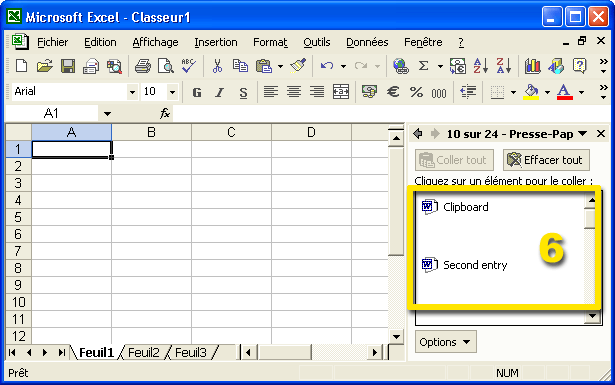Click the decrease indent icon
Image resolution: width=615 pixels, height=385 pixels.
(x=468, y=92)
